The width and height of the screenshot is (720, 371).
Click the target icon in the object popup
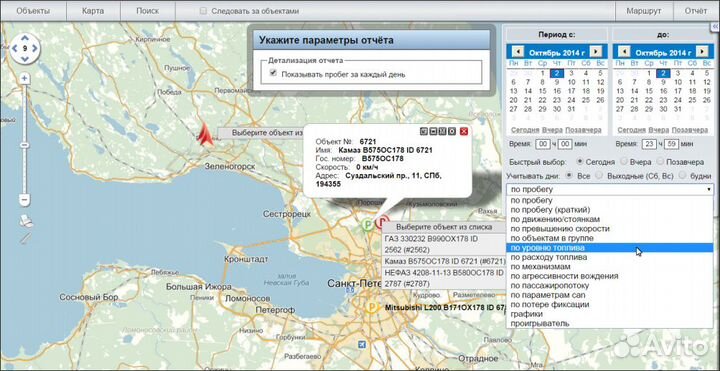(x=452, y=132)
